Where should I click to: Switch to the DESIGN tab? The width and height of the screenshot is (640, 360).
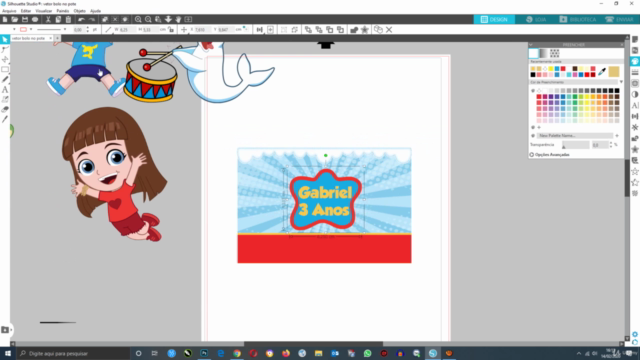coord(494,19)
